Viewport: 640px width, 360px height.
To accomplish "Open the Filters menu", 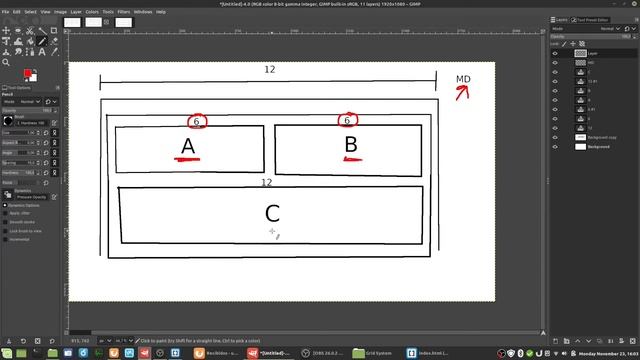I will [124, 12].
